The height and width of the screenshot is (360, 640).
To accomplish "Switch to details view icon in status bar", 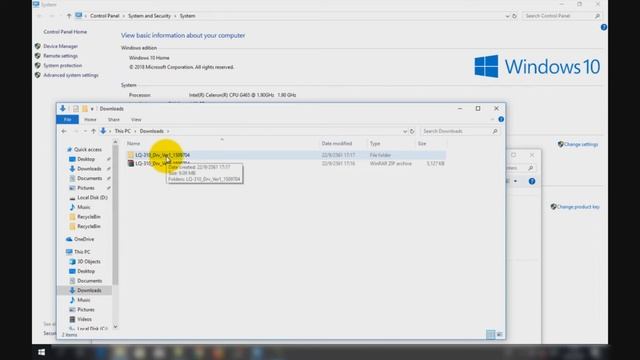I will click(491, 335).
